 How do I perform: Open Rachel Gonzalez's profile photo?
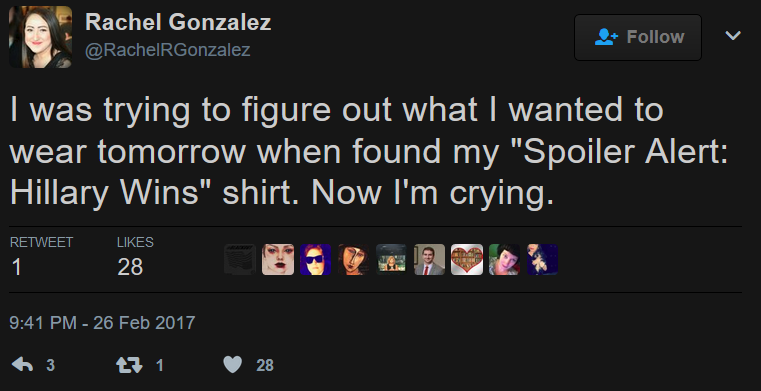point(40,37)
